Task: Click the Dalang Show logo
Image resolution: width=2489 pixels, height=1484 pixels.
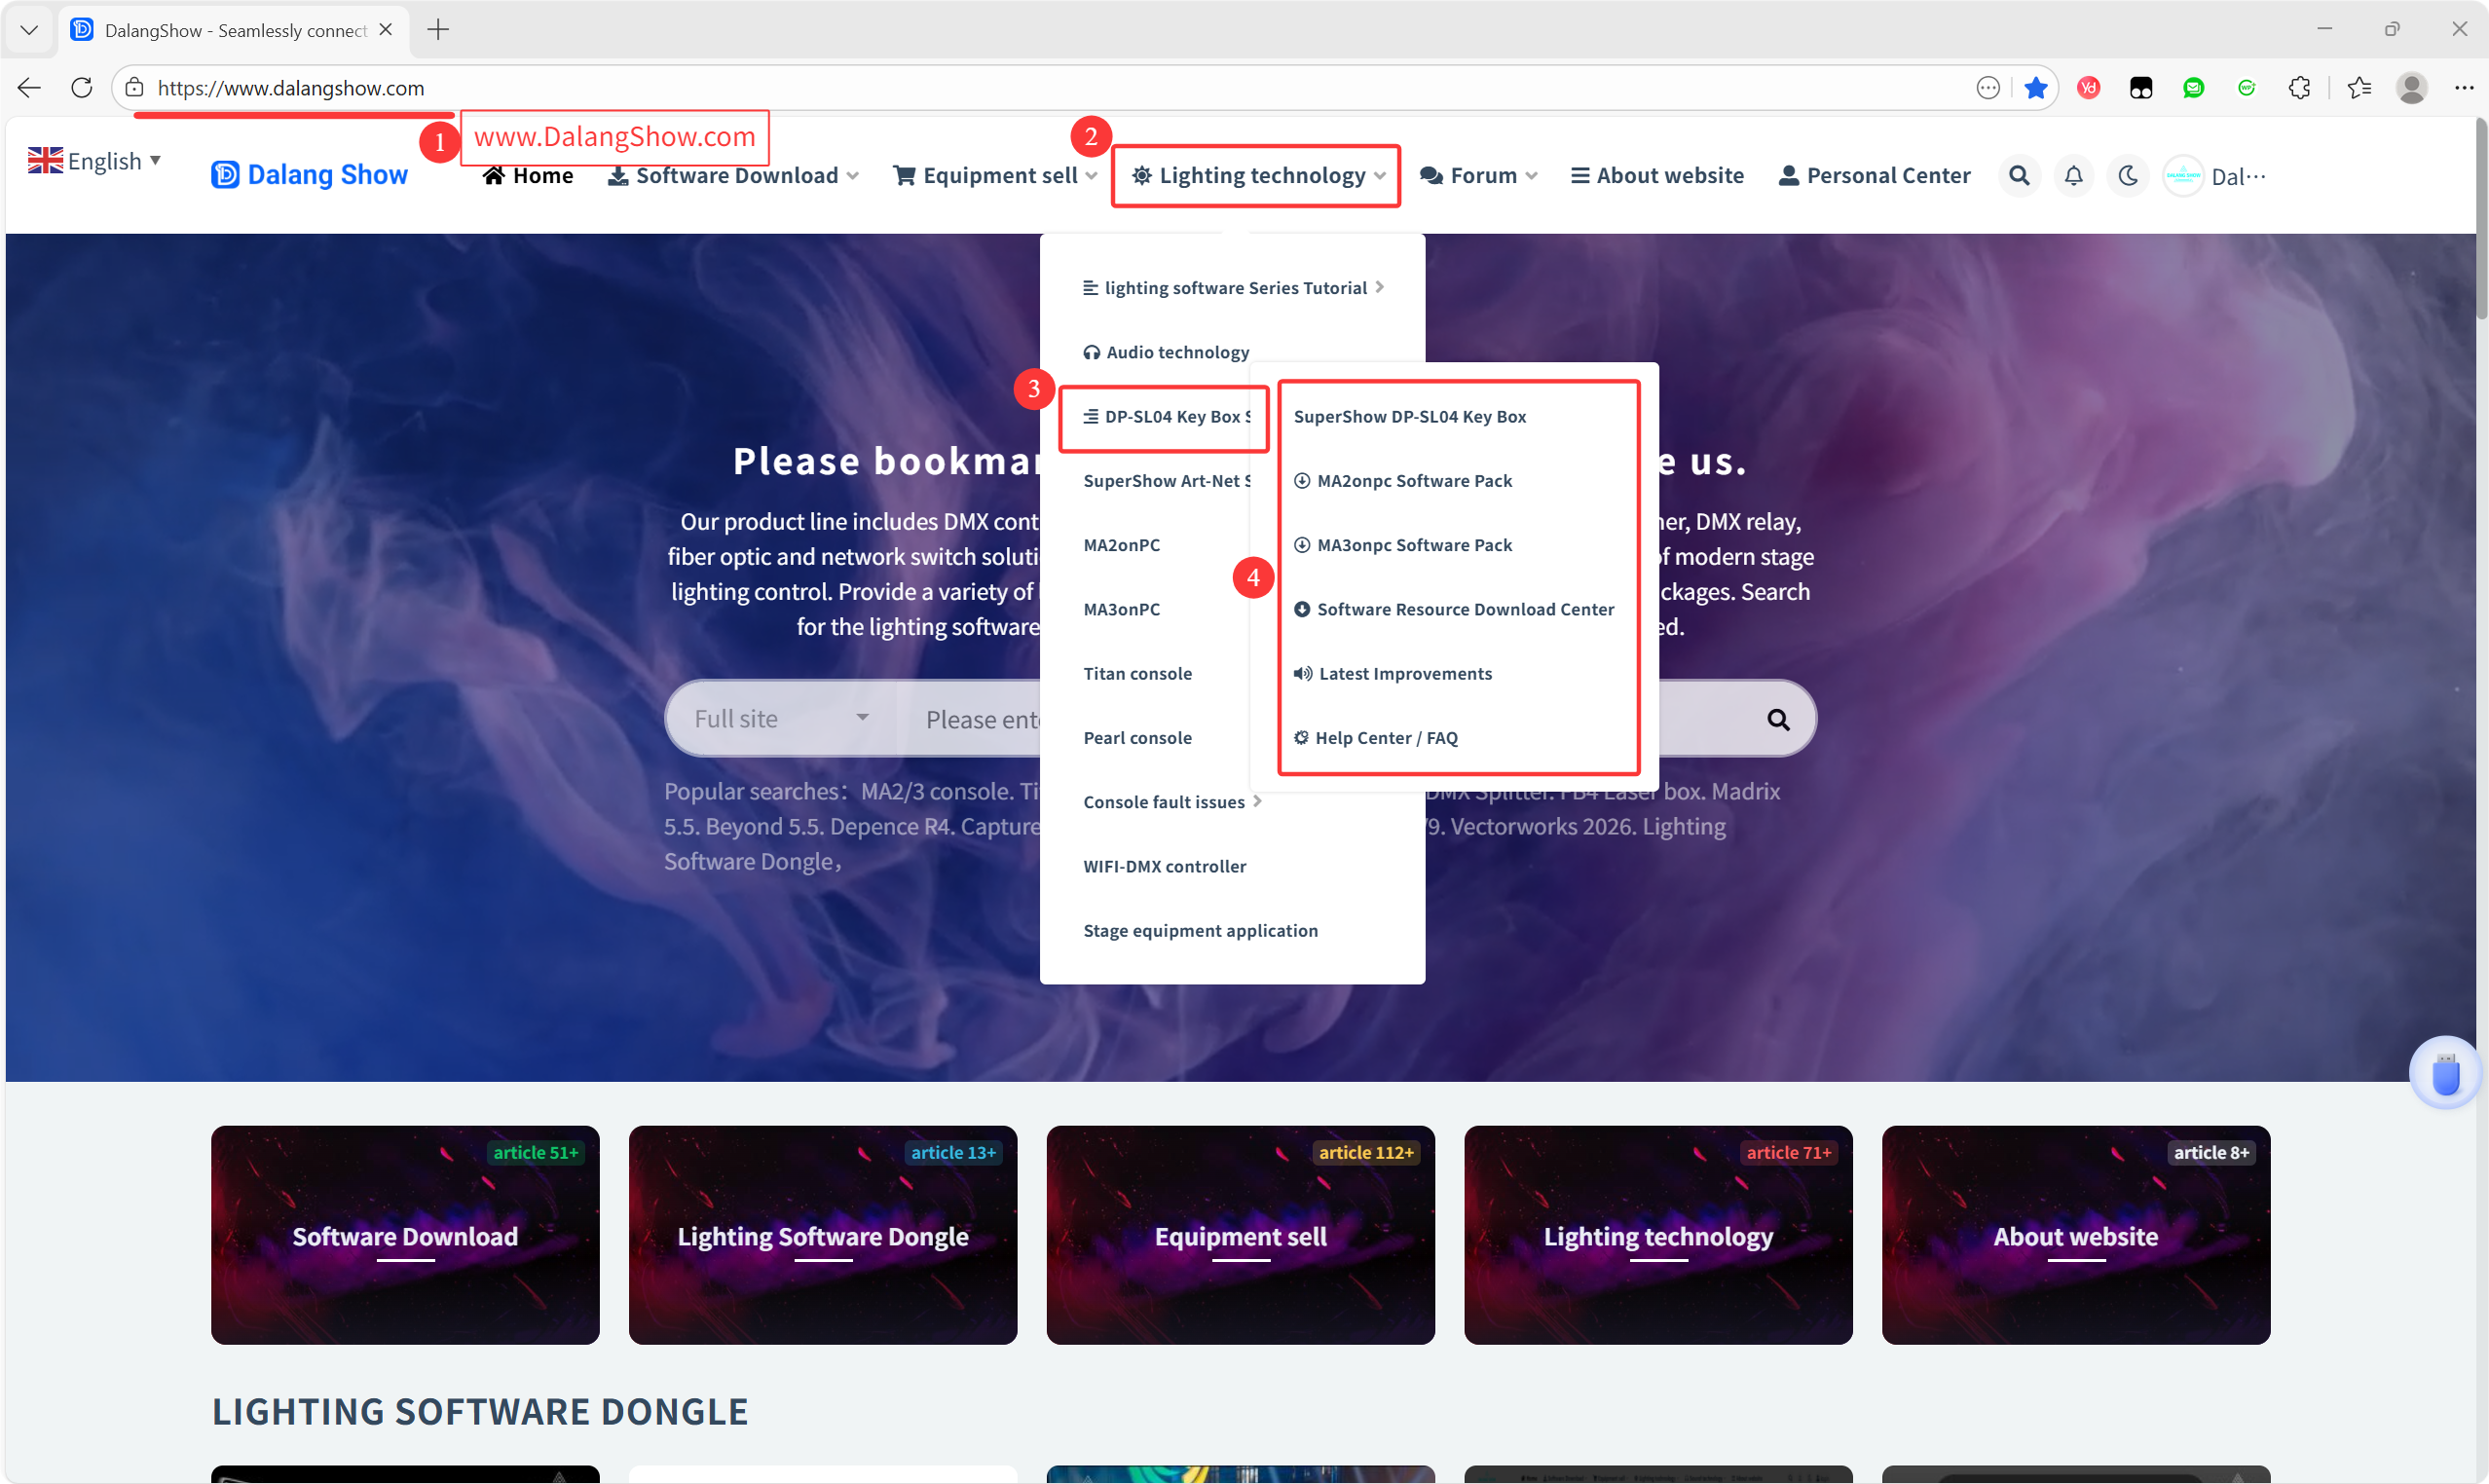Action: pyautogui.click(x=310, y=175)
